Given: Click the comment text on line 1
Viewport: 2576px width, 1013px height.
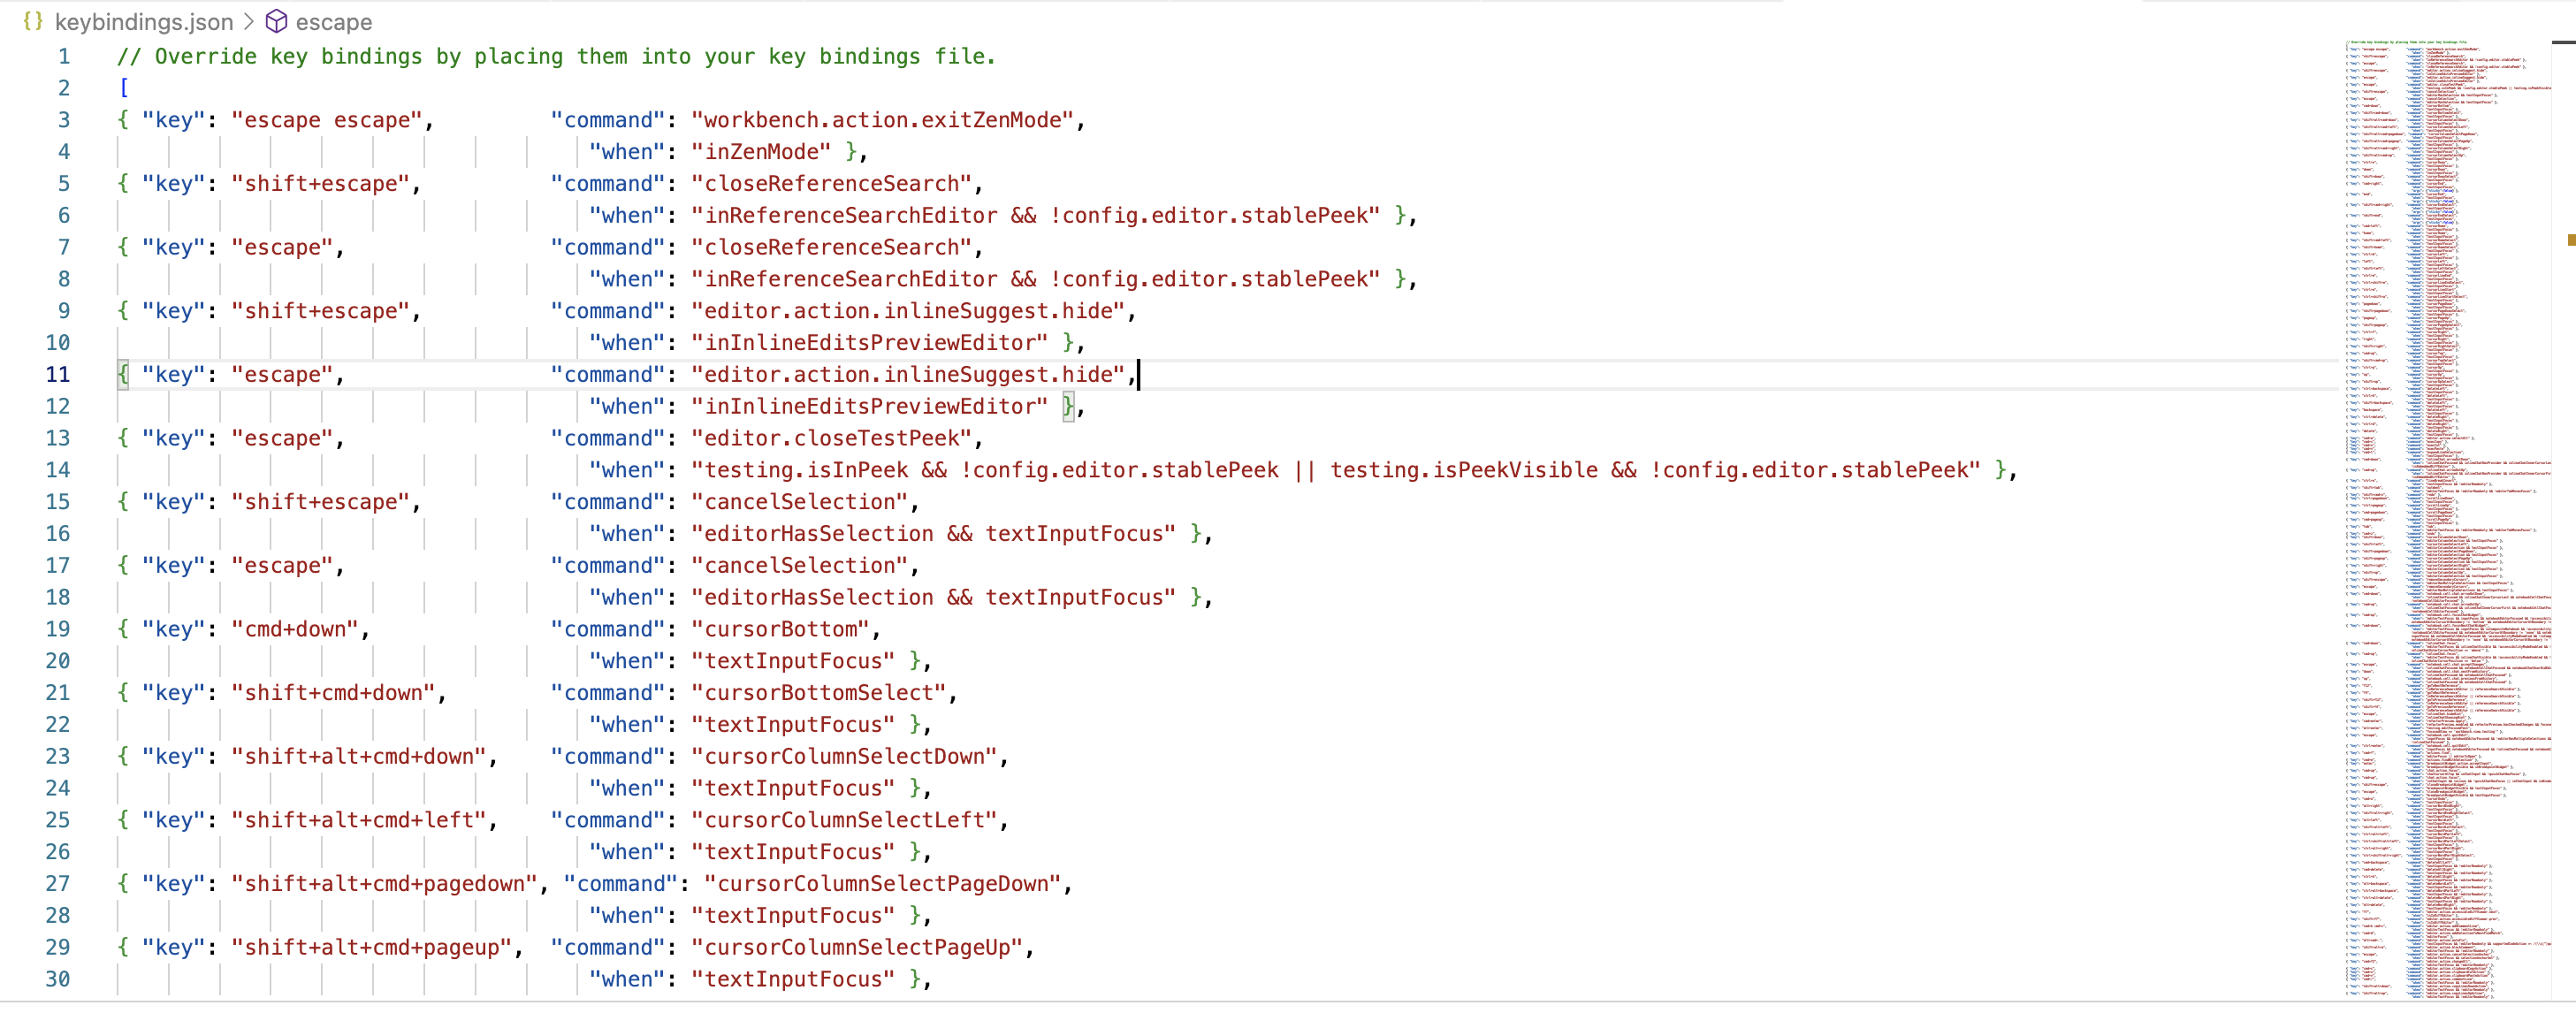Looking at the screenshot, I should (556, 57).
